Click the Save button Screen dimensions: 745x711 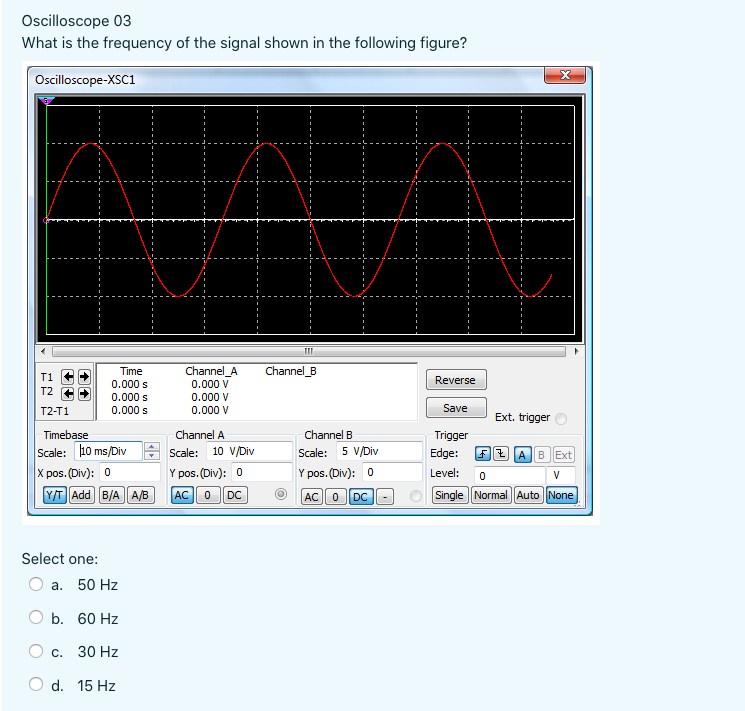pos(456,408)
